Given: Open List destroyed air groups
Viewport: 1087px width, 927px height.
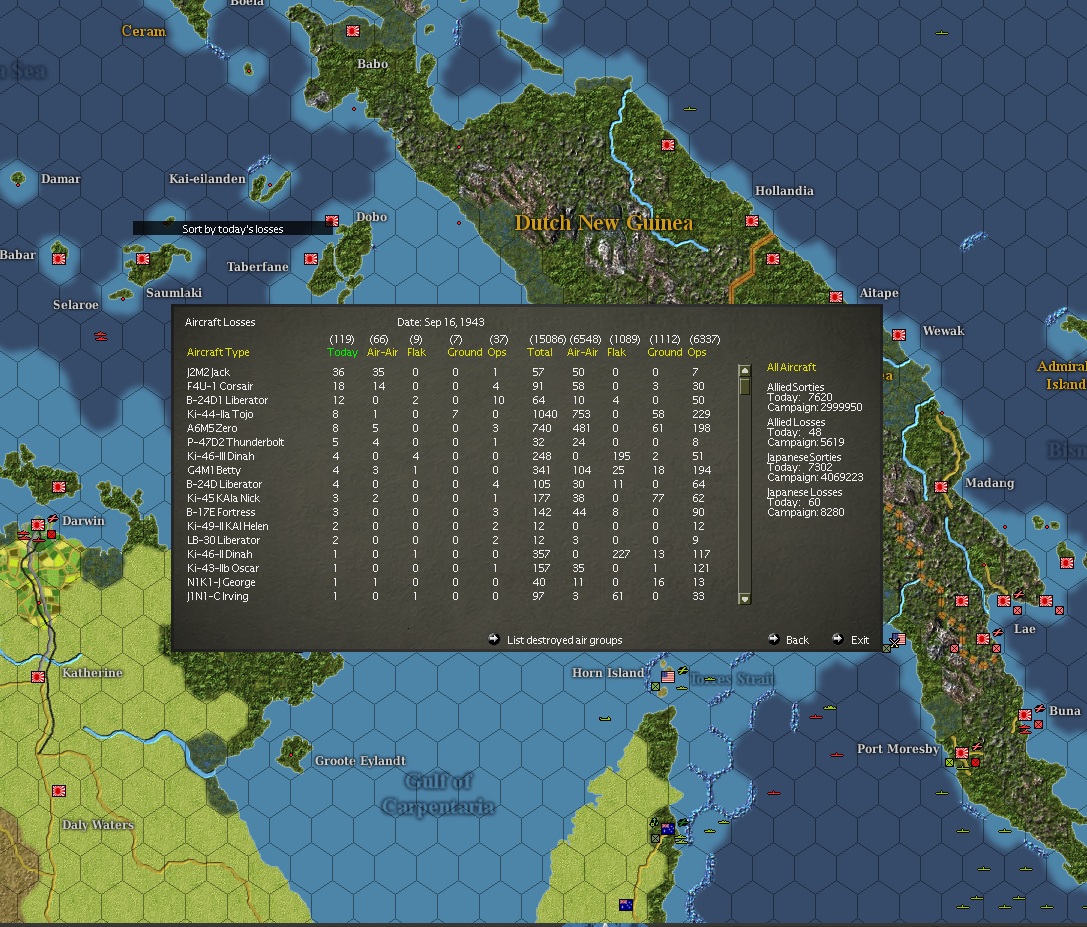Looking at the screenshot, I should point(564,640).
